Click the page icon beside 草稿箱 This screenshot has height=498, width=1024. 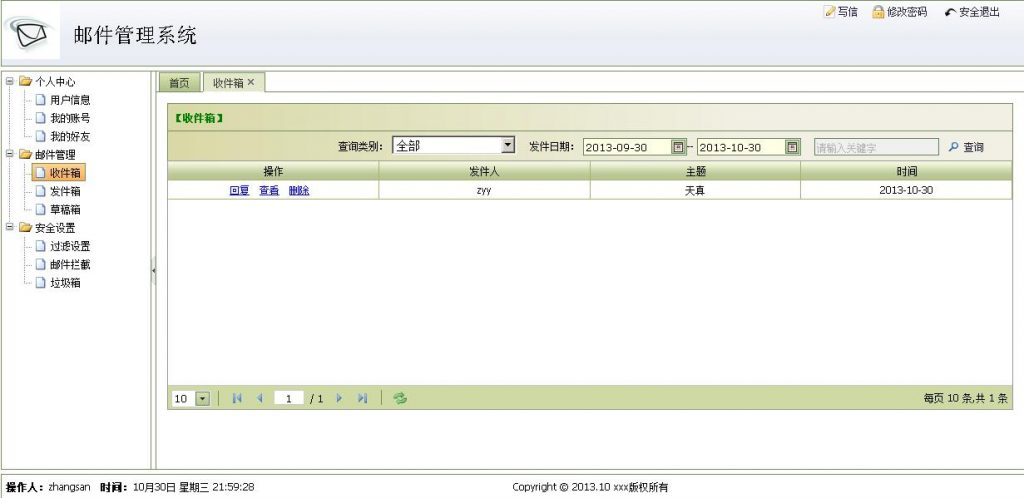pyautogui.click(x=40, y=210)
